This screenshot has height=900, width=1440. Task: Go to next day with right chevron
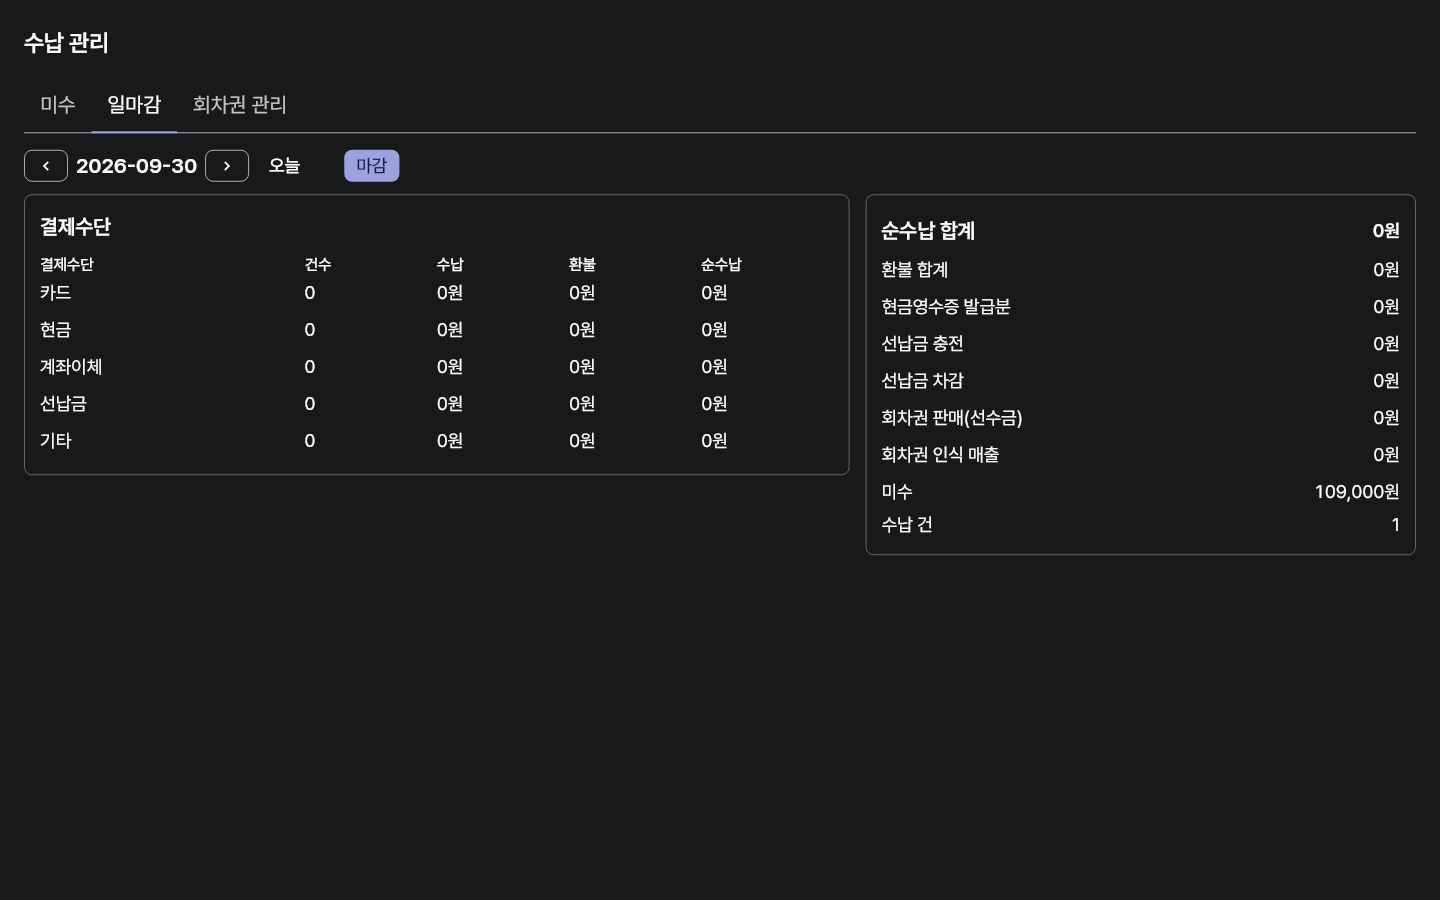point(227,166)
